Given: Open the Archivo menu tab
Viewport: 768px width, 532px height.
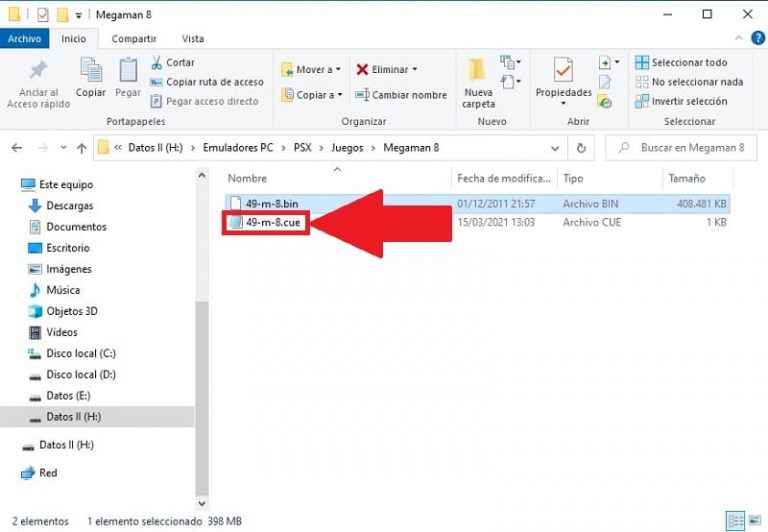Looking at the screenshot, I should (x=24, y=39).
